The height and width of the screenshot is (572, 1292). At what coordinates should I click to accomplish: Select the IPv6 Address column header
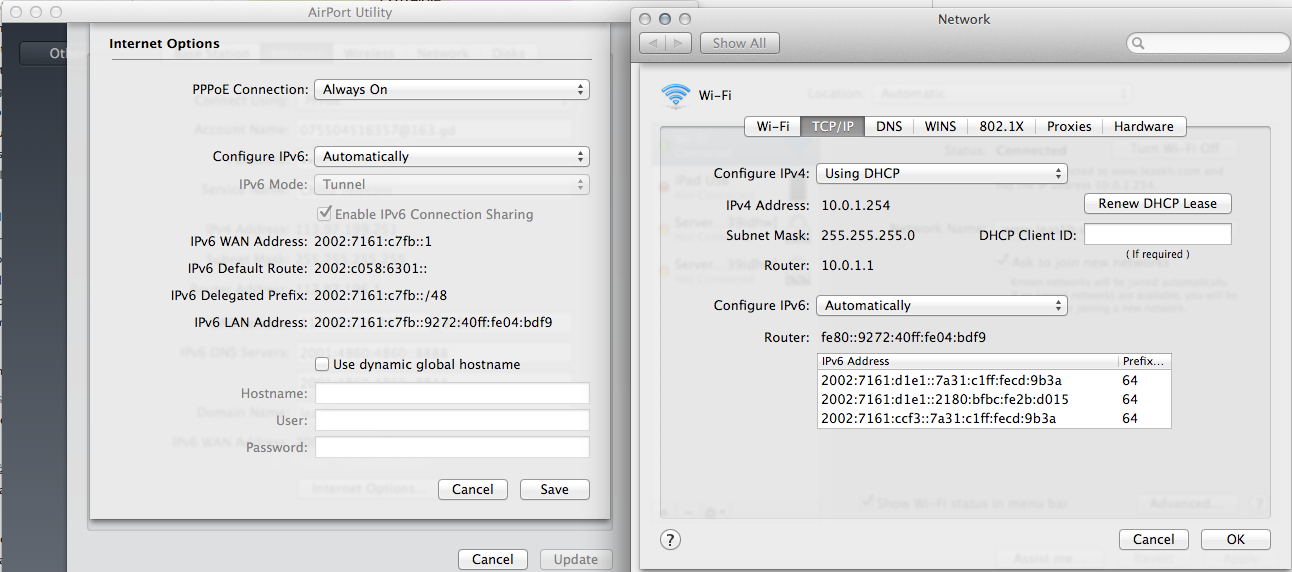coord(967,361)
